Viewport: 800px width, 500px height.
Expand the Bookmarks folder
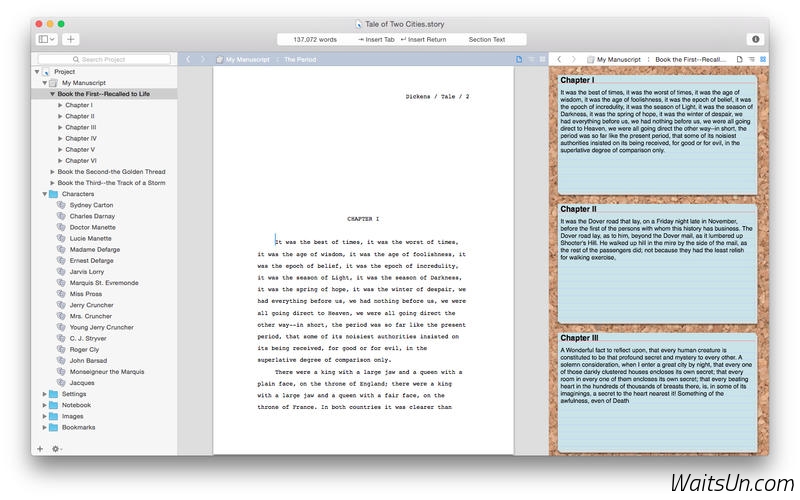tap(44, 428)
